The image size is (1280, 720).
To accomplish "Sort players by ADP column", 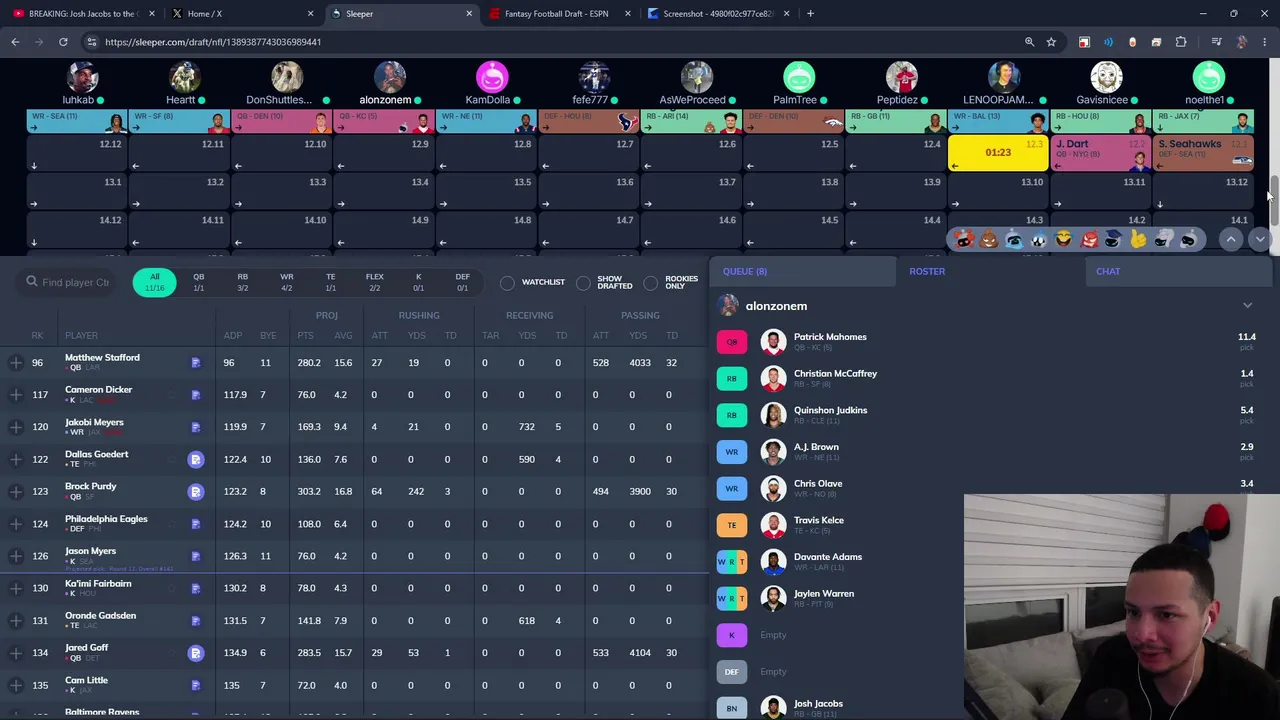I will 233,336.
